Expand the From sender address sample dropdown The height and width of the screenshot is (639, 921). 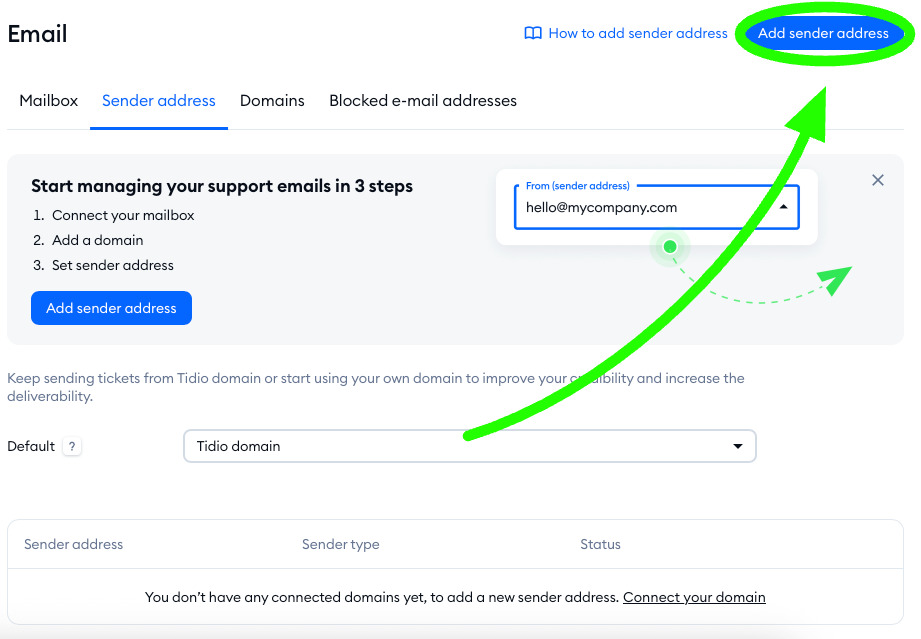tap(783, 207)
